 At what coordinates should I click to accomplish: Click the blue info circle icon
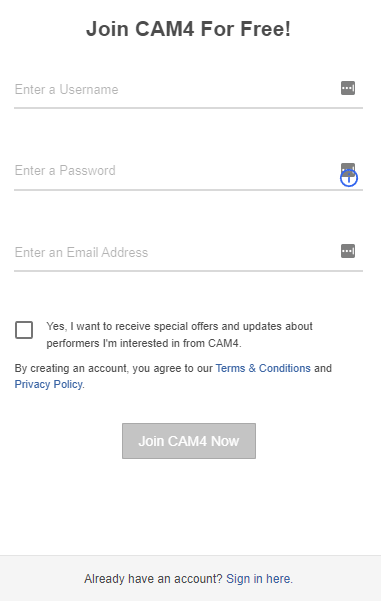(x=349, y=178)
